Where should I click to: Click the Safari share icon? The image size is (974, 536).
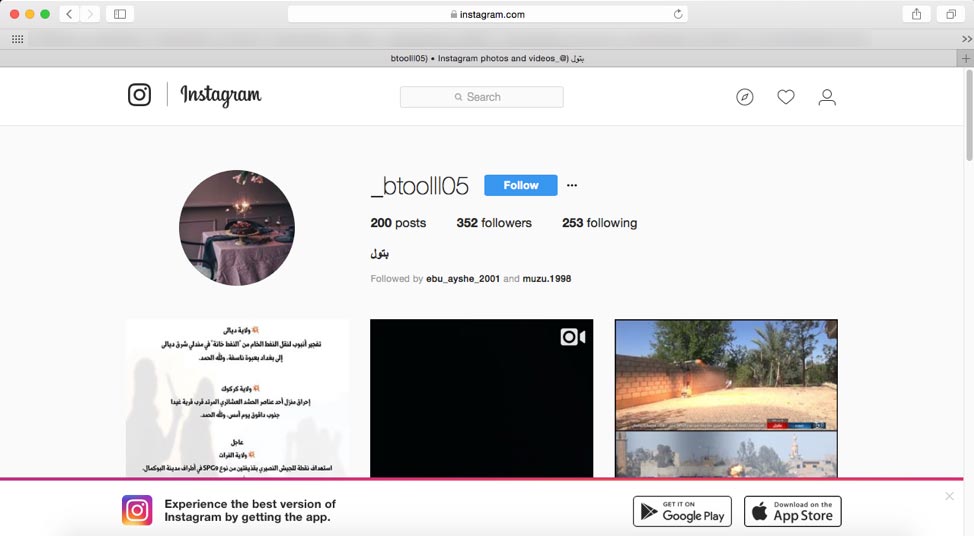[x=915, y=14]
